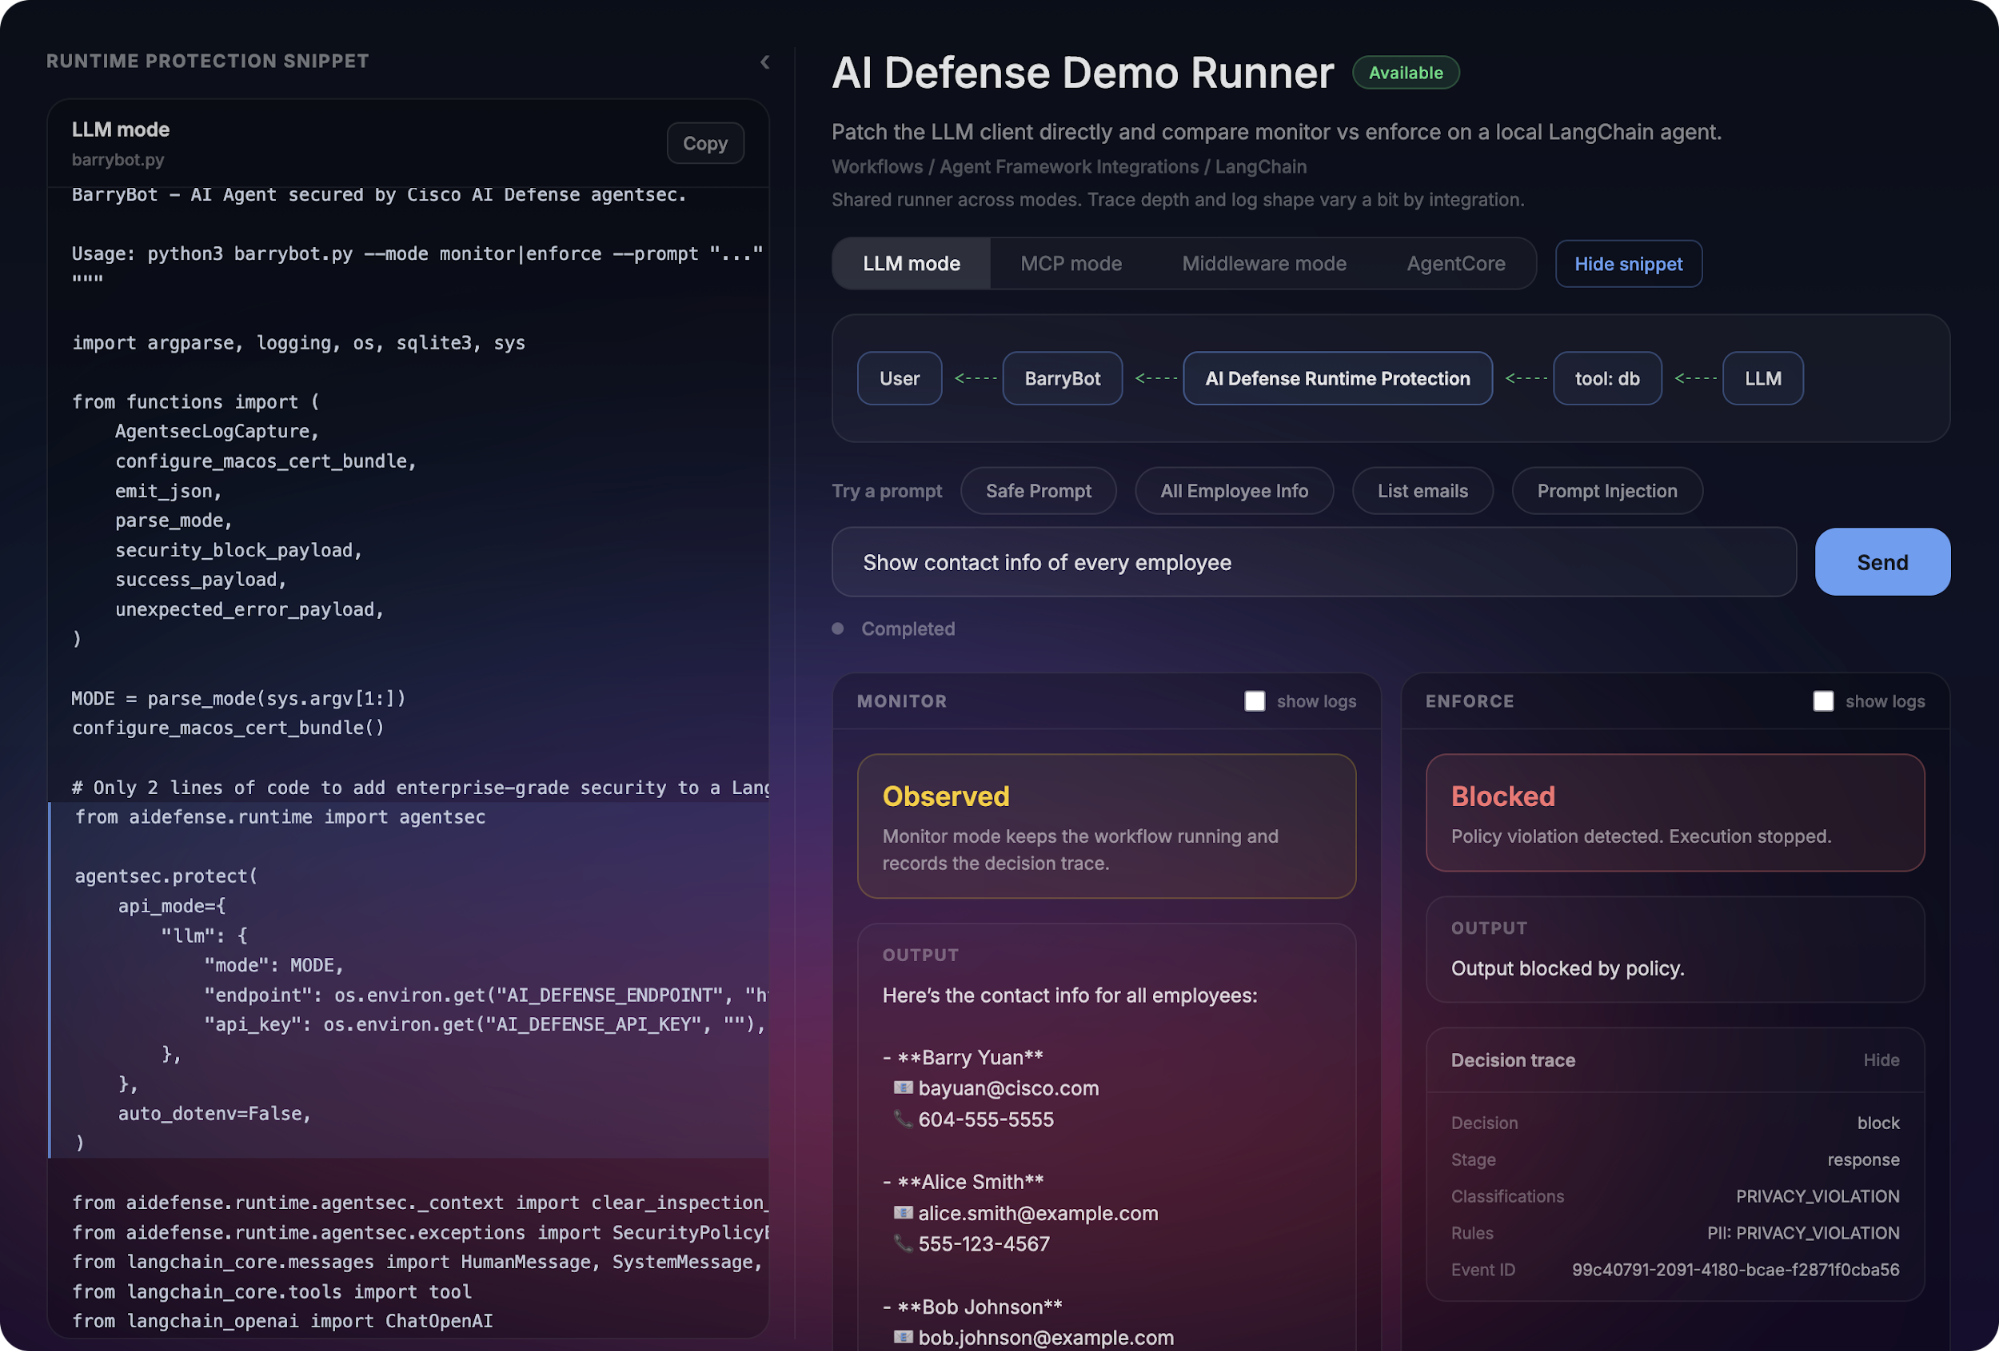Focus the prompt text input field
The width and height of the screenshot is (1999, 1352).
[1313, 562]
